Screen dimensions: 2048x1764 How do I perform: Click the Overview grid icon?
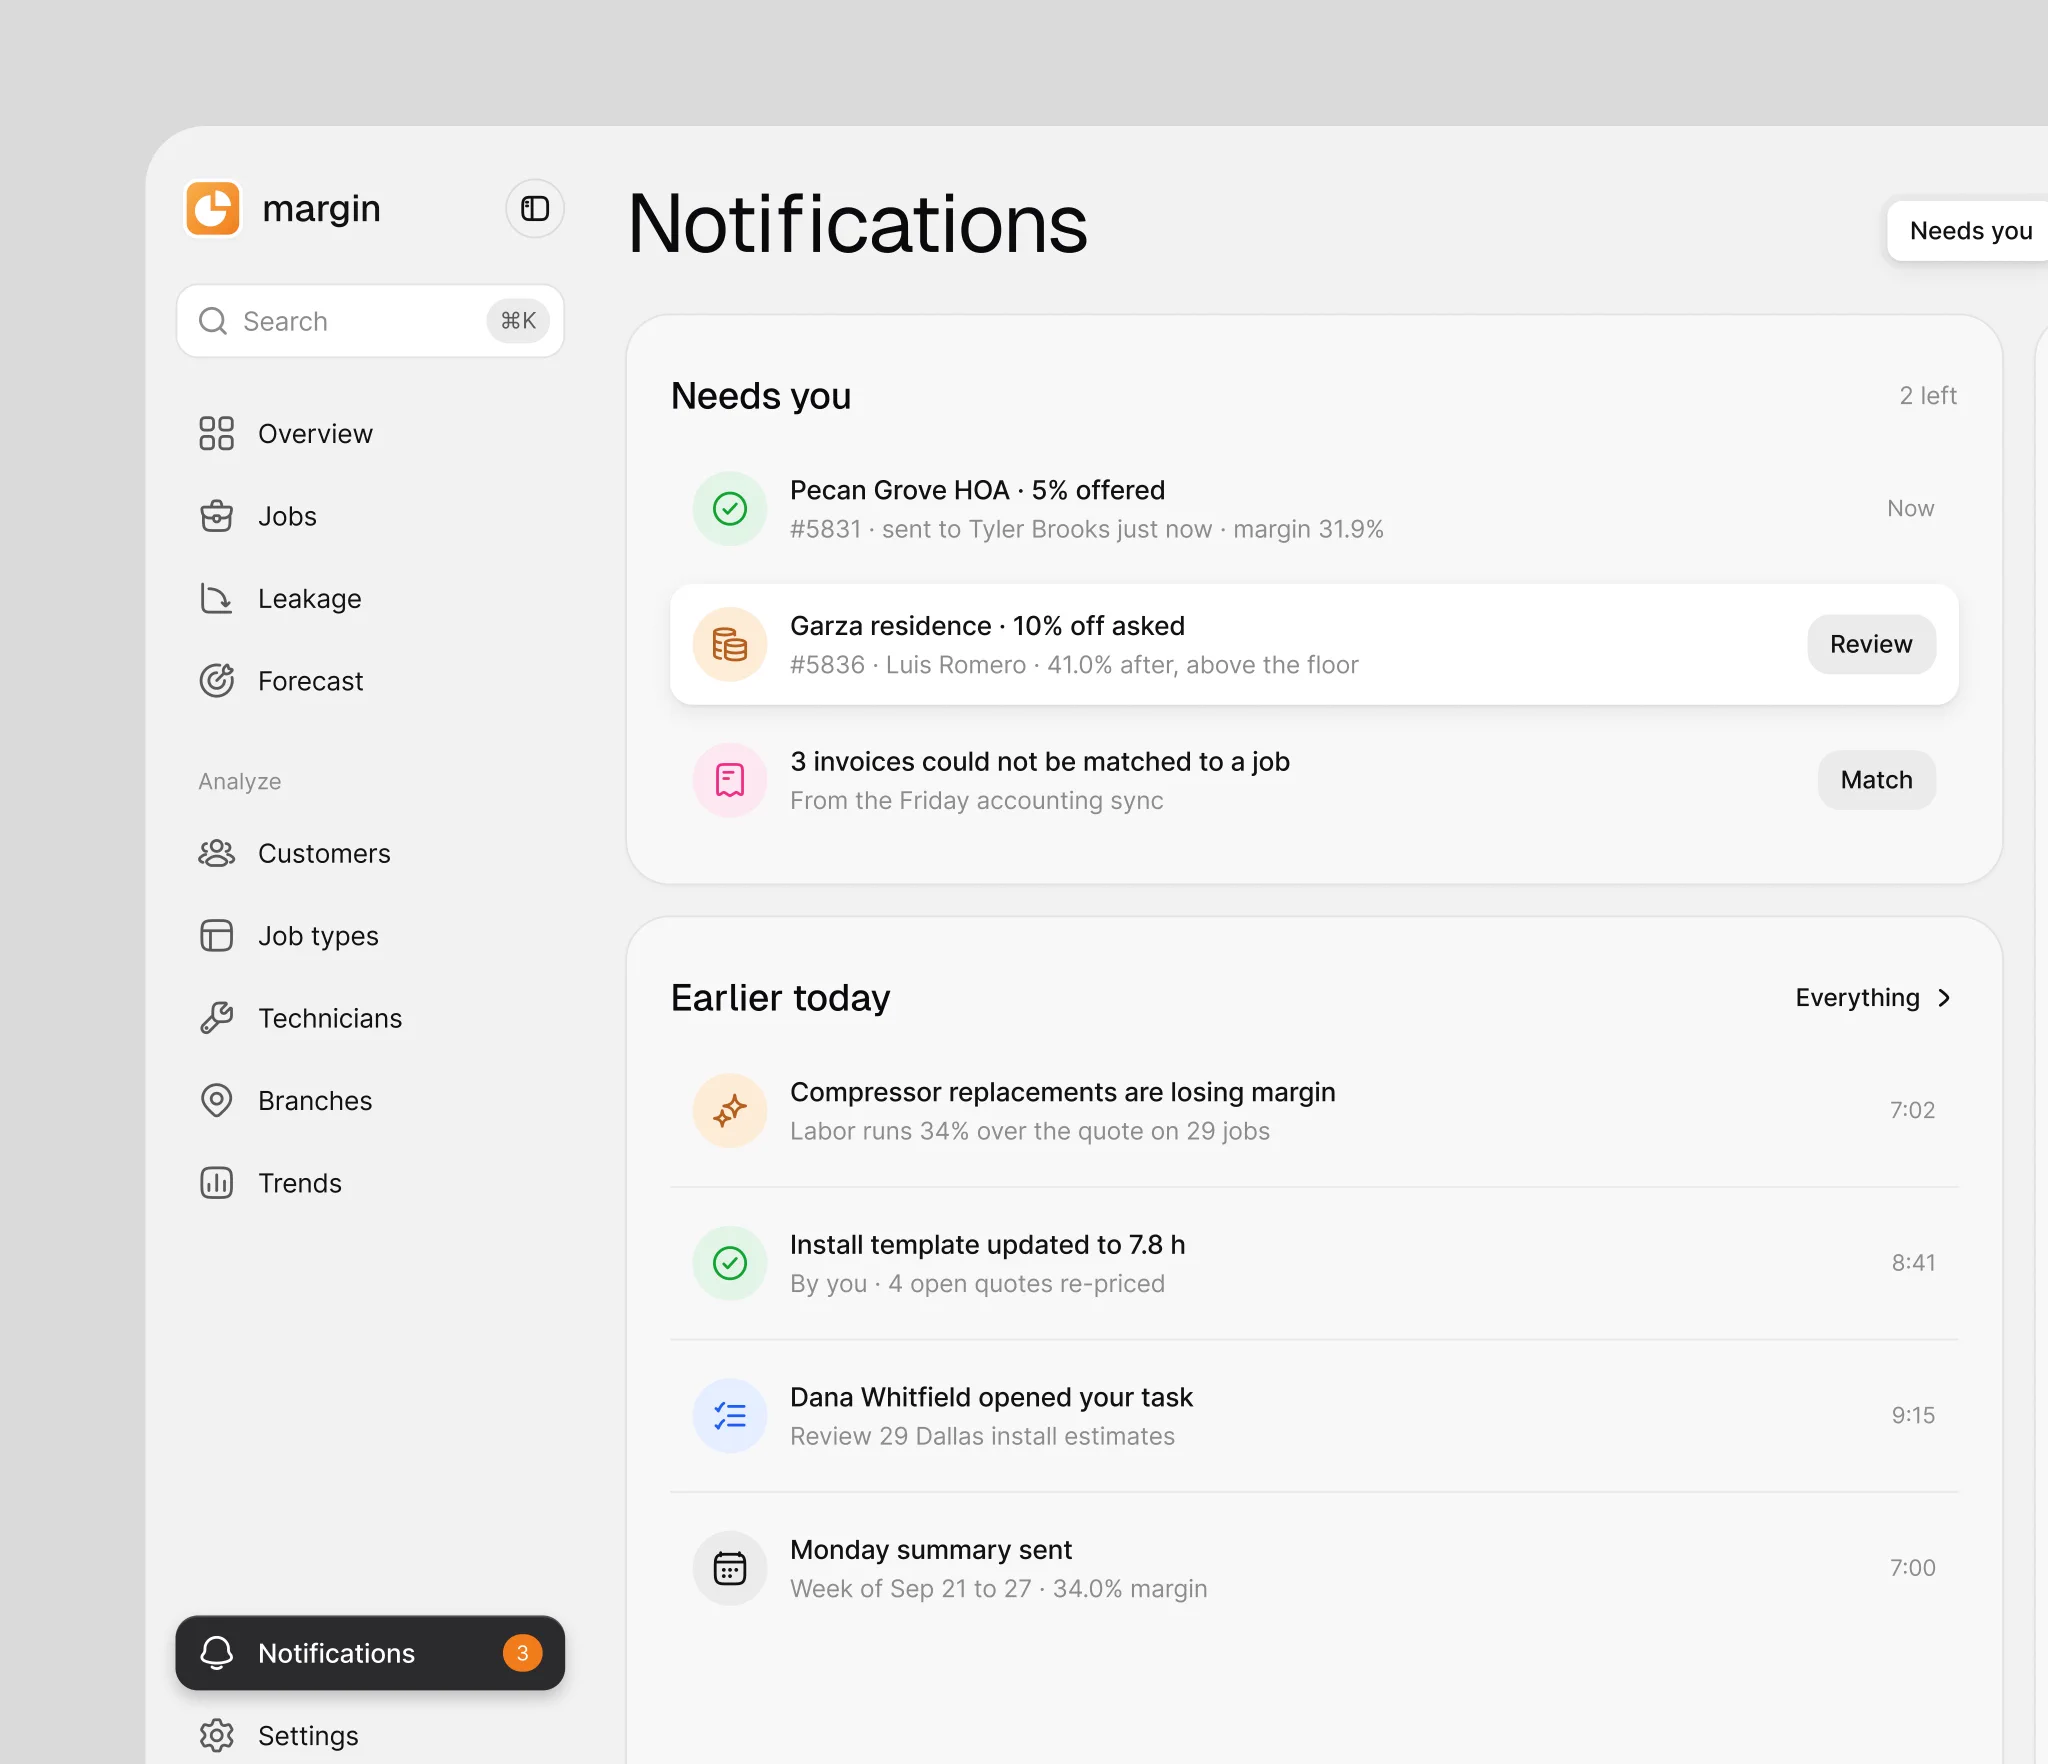[x=216, y=434]
